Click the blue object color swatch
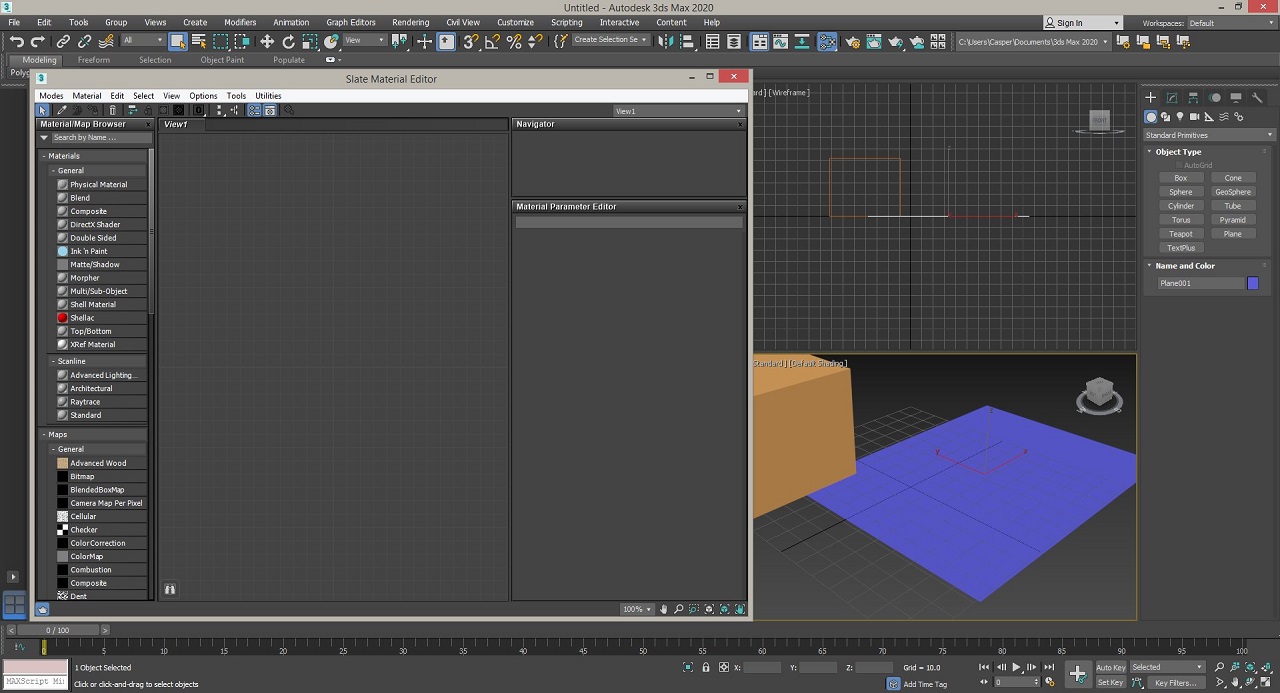Screen dimensions: 1280x693 [1252, 283]
